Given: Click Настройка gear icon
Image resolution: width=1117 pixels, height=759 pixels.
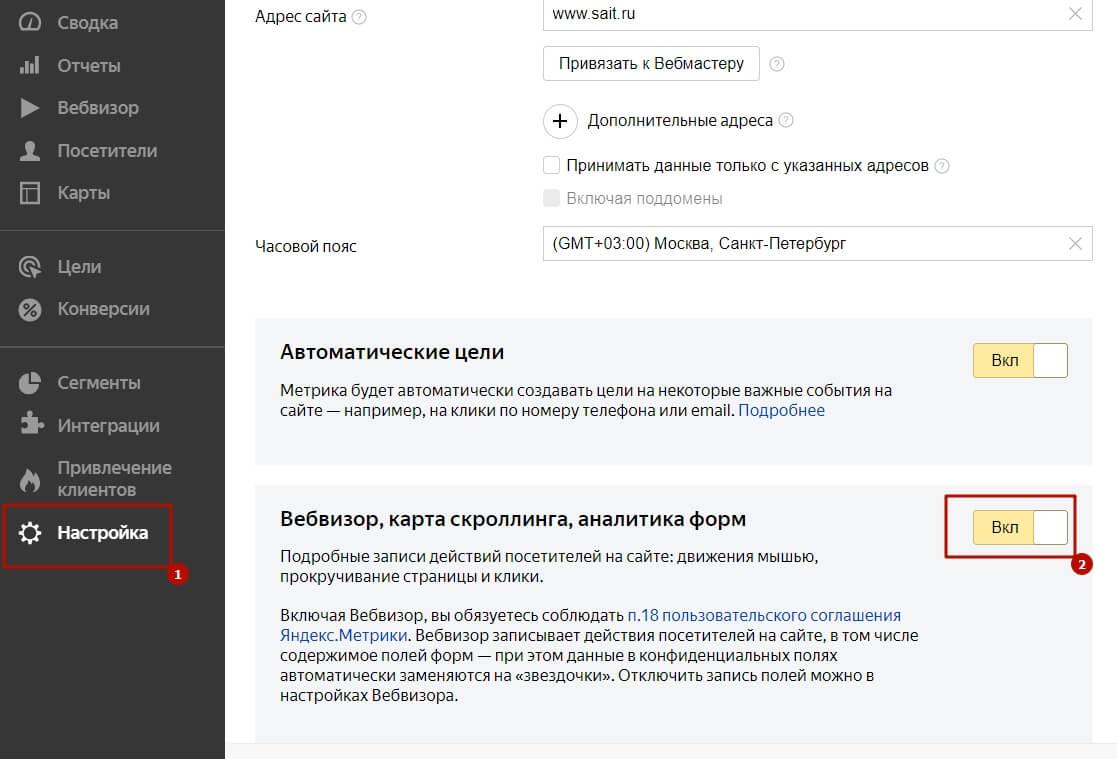Looking at the screenshot, I should click(30, 533).
